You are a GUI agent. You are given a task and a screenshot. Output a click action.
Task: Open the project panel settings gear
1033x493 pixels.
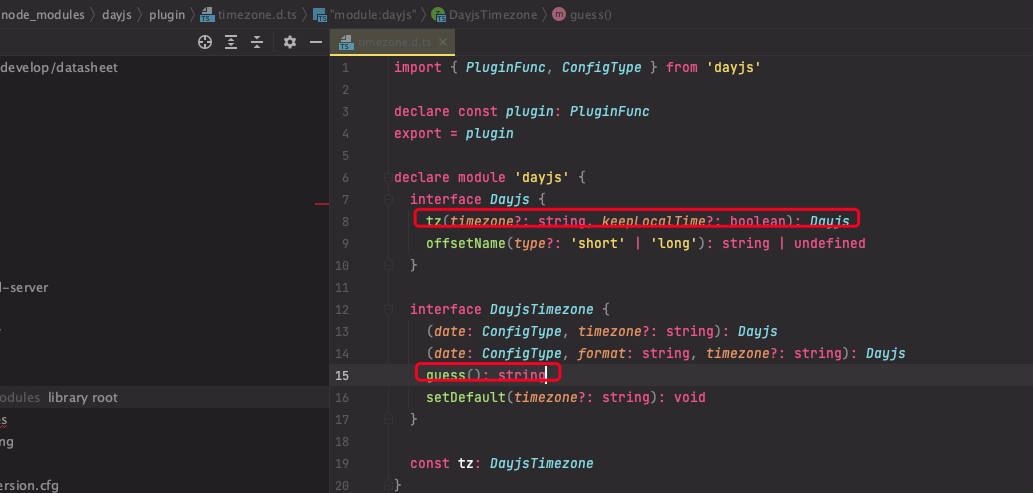(x=289, y=42)
